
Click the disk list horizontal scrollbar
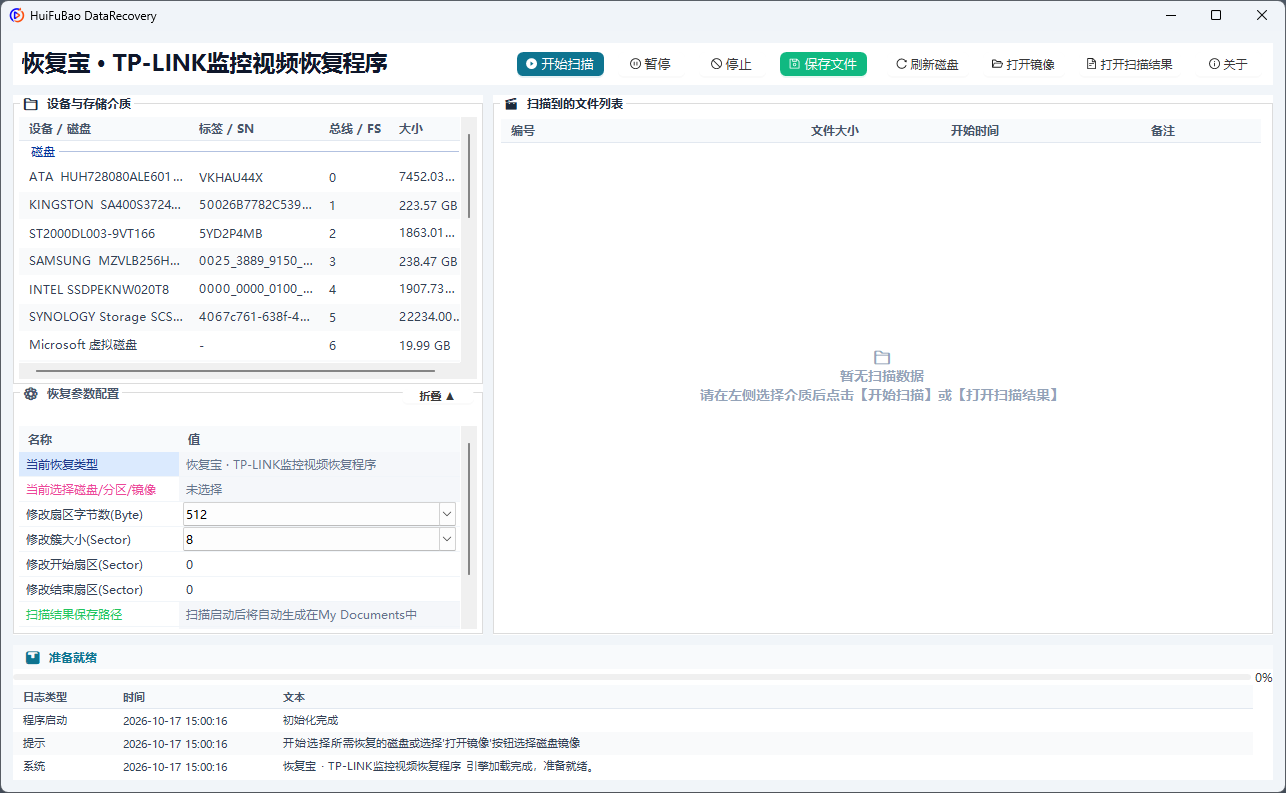236,370
